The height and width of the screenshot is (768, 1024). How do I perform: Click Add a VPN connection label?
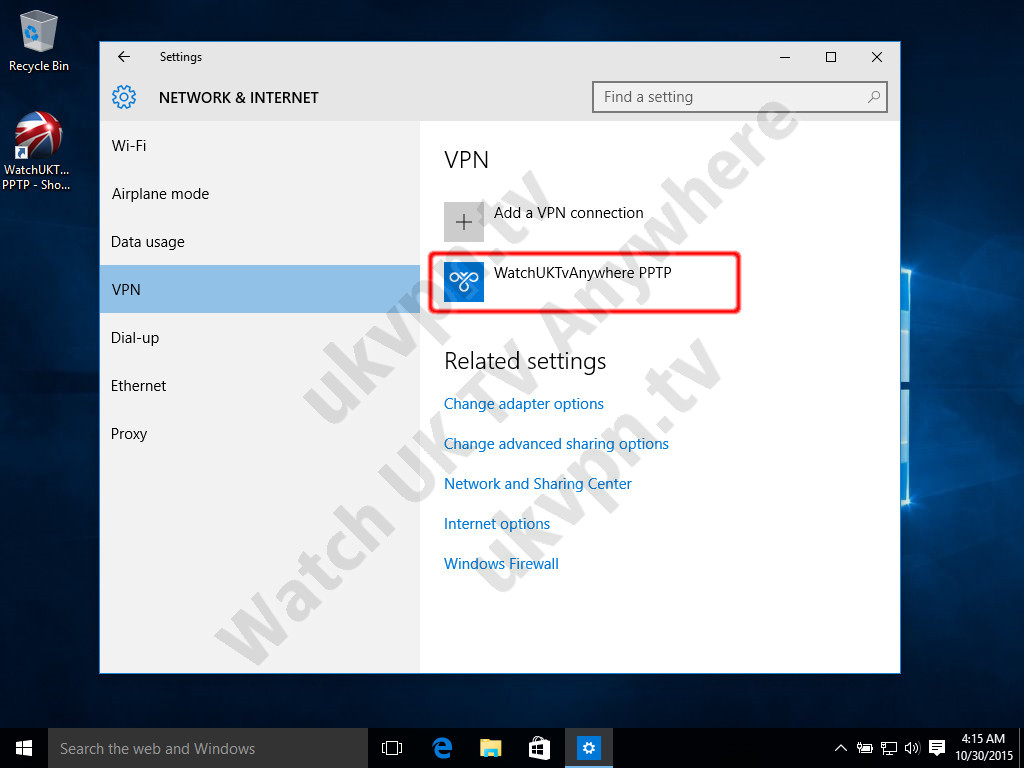(x=568, y=213)
